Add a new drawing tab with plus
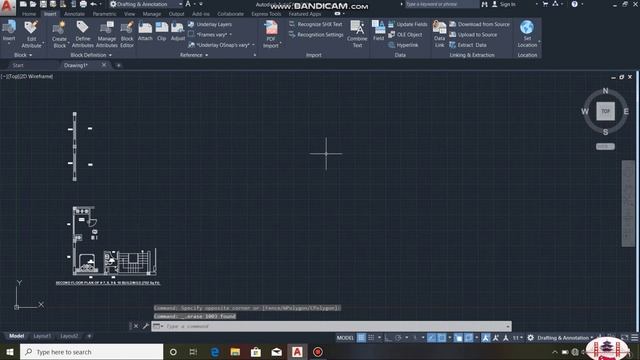Image resolution: width=640 pixels, height=360 pixels. pos(118,65)
